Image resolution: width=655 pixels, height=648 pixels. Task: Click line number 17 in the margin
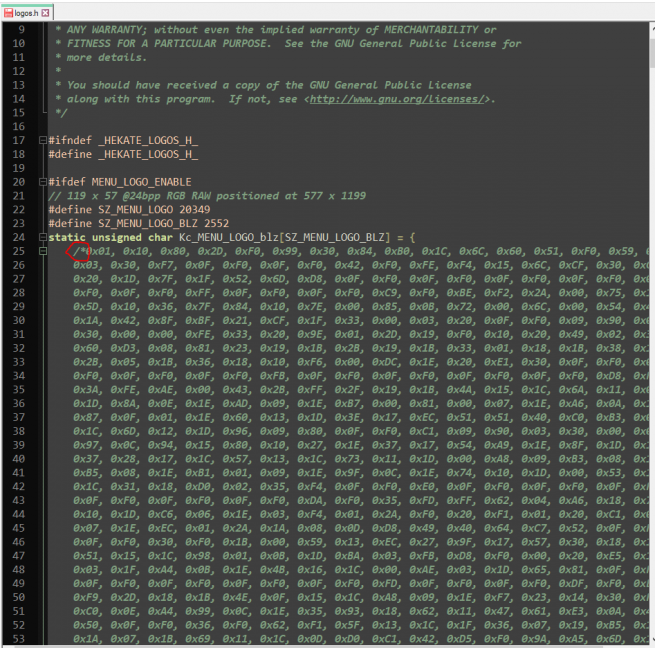(x=19, y=140)
